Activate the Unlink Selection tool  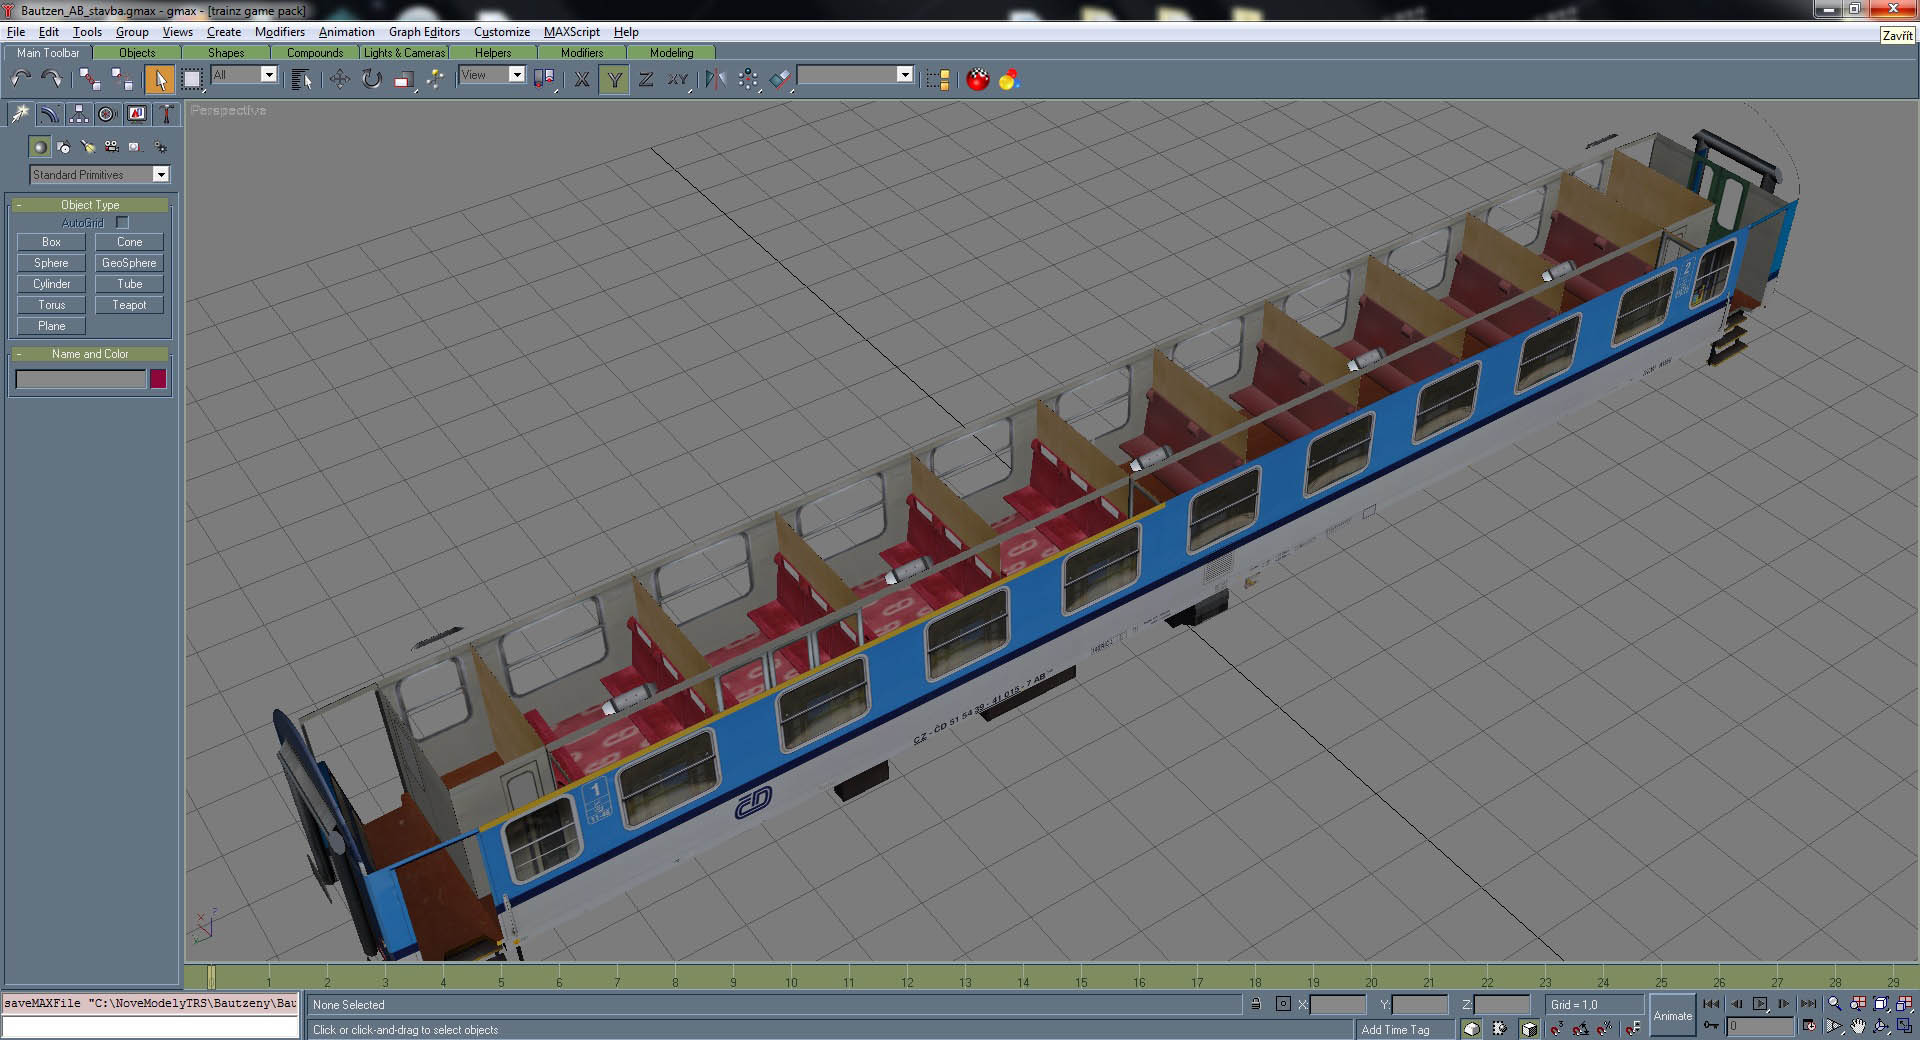122,79
